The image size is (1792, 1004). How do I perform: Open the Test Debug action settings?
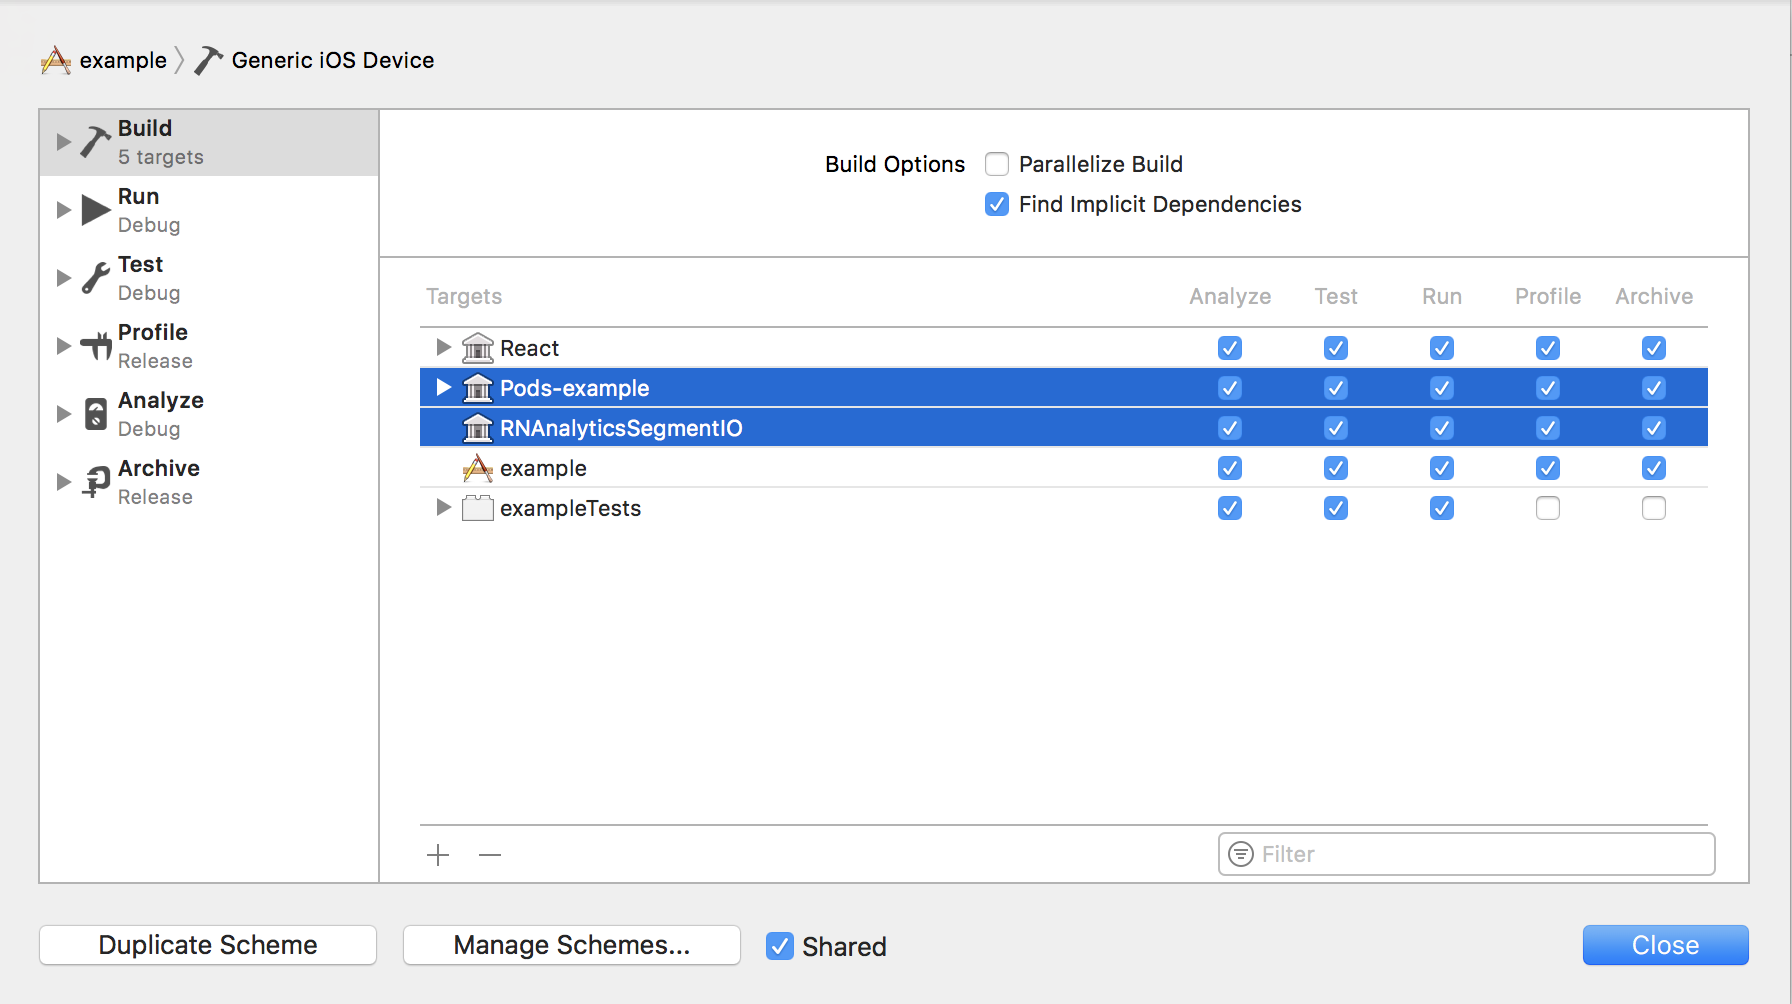pos(209,278)
